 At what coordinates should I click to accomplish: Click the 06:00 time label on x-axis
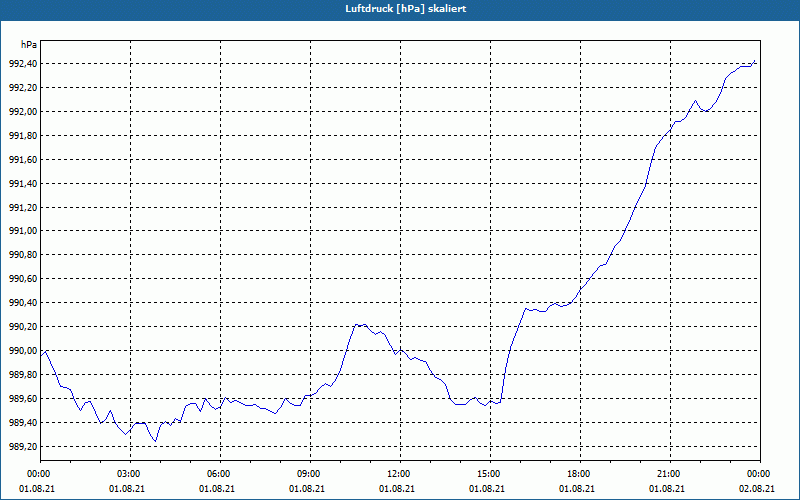tap(217, 474)
